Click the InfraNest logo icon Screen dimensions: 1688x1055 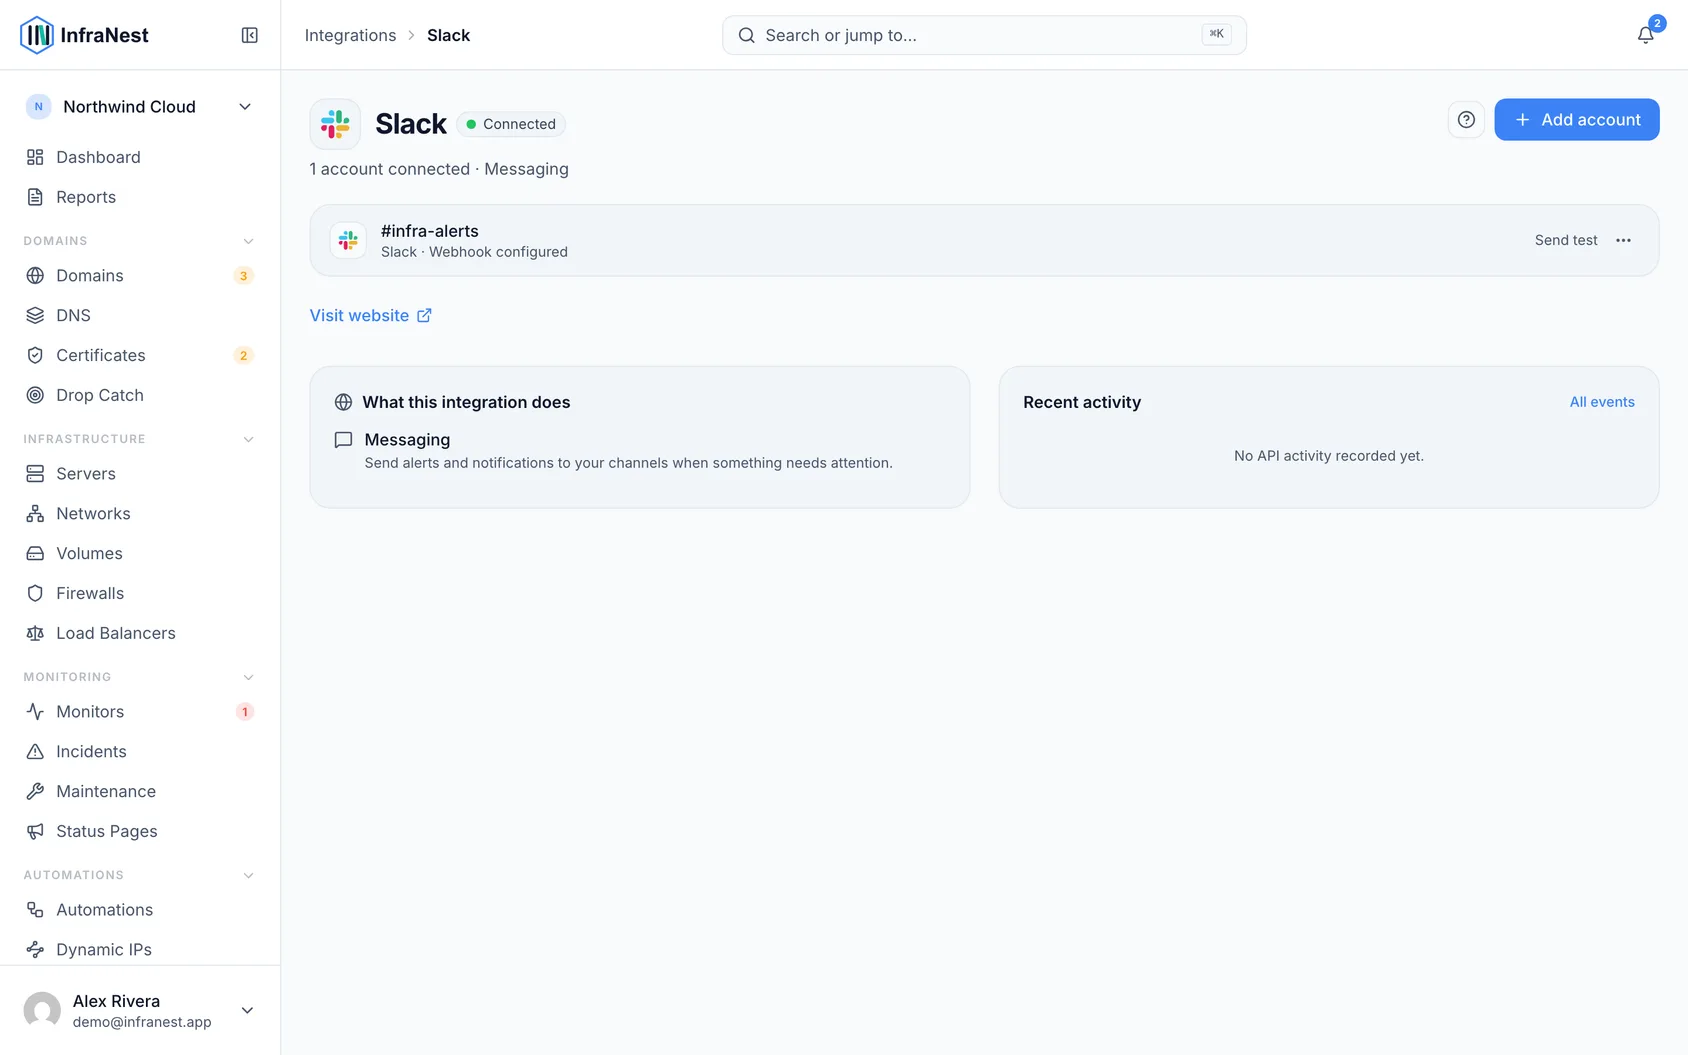37,35
